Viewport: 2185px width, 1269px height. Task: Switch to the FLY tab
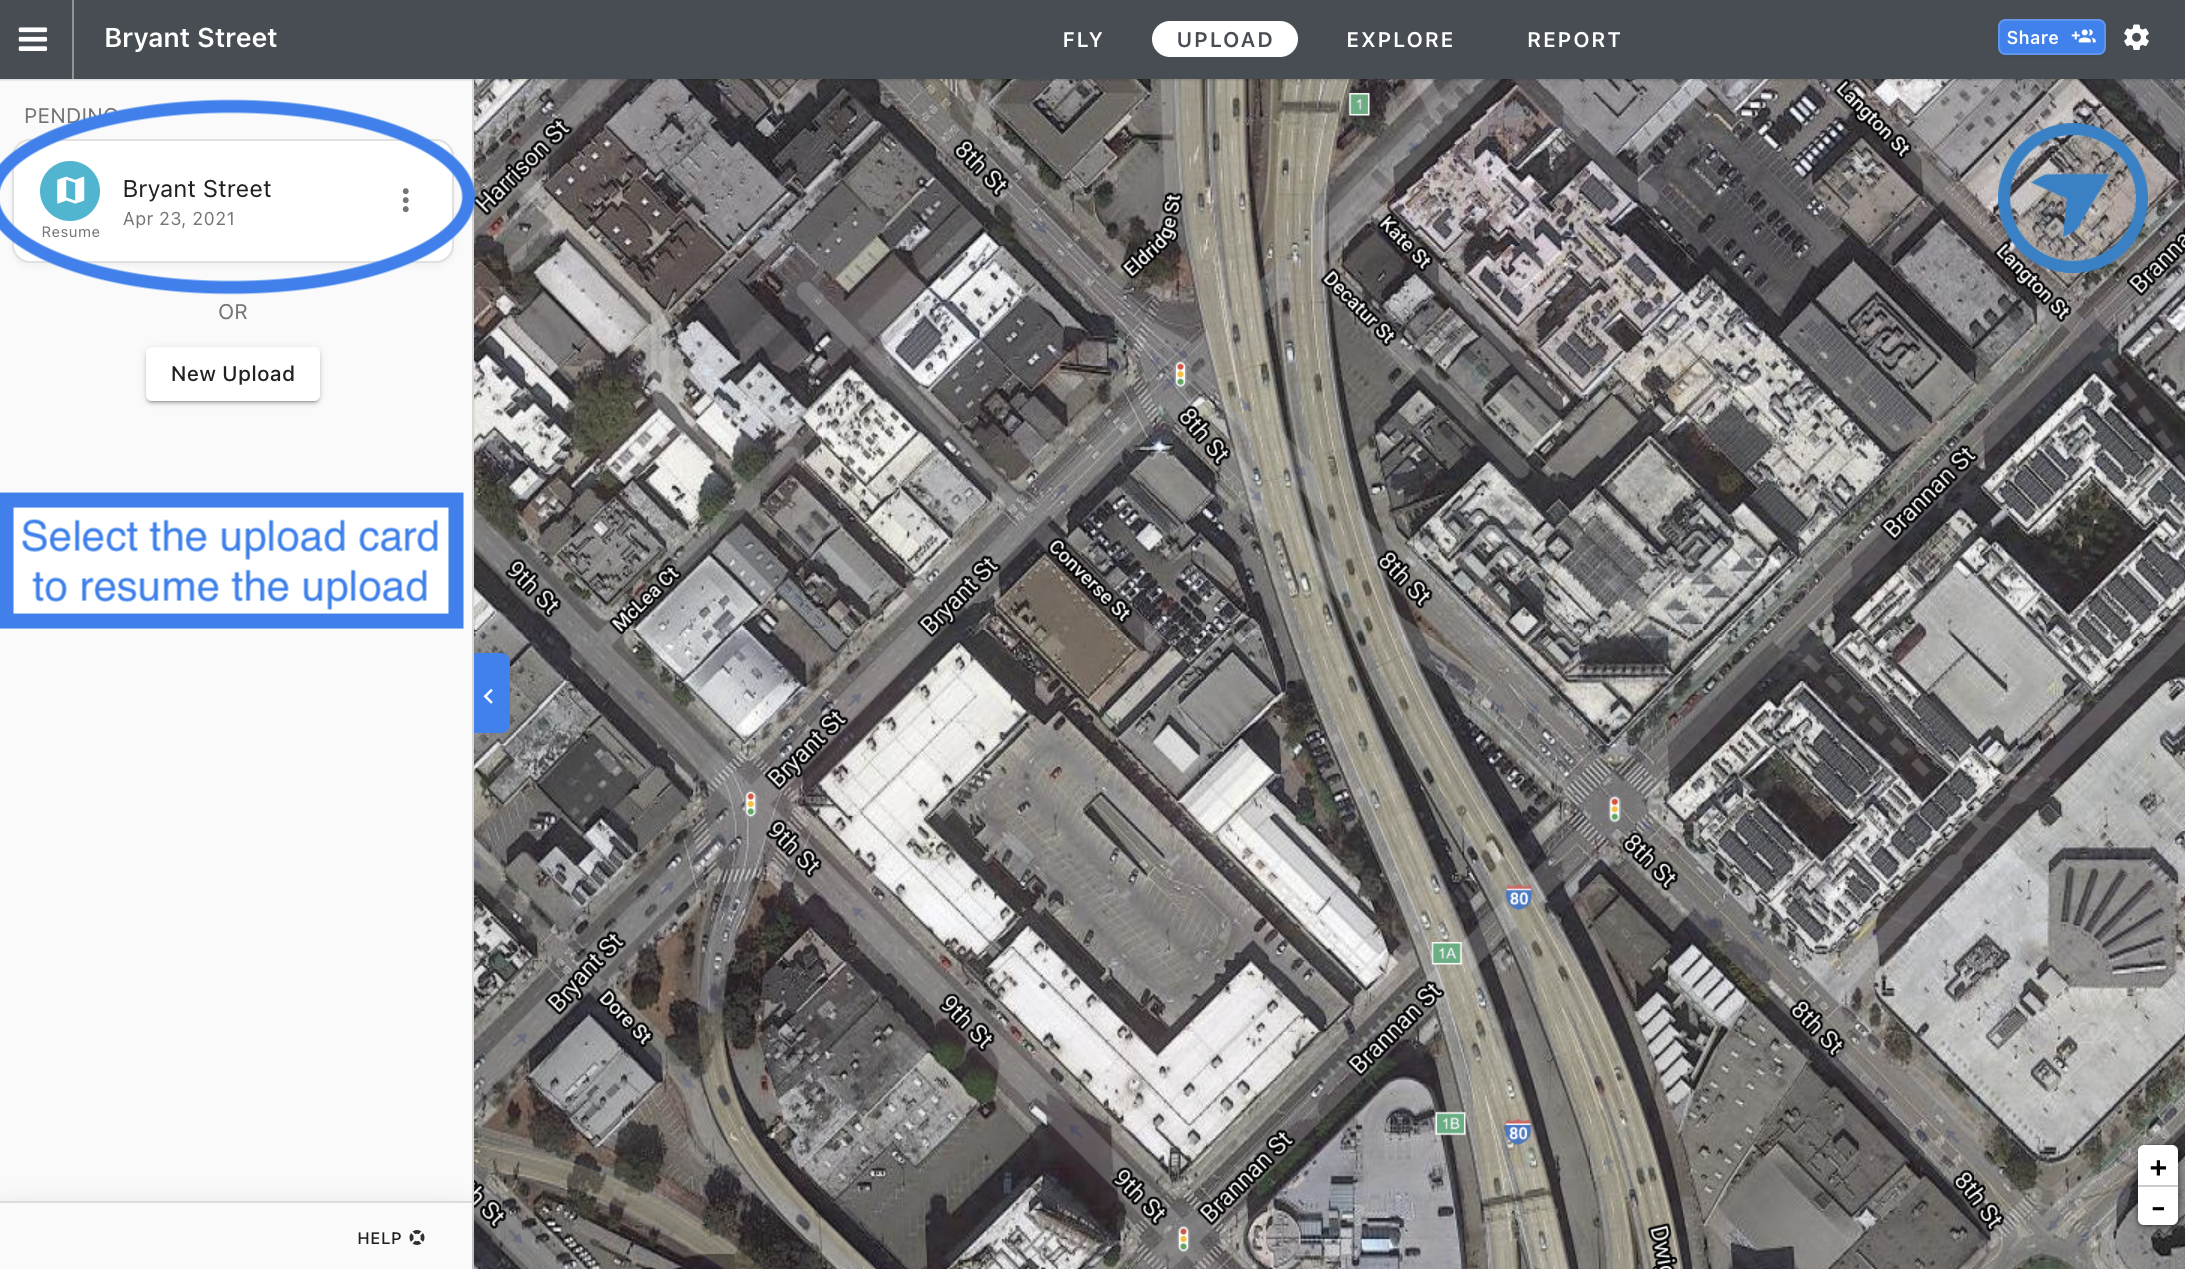1082,40
